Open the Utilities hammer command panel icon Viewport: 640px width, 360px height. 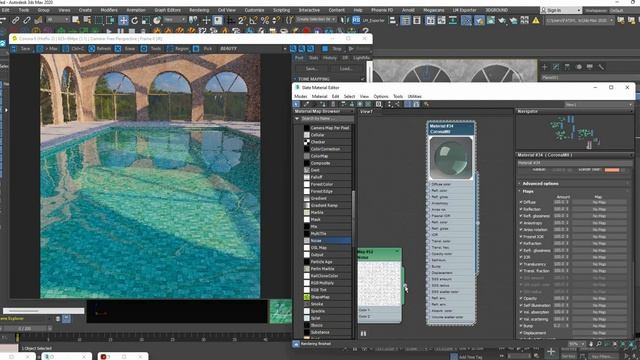[601, 67]
